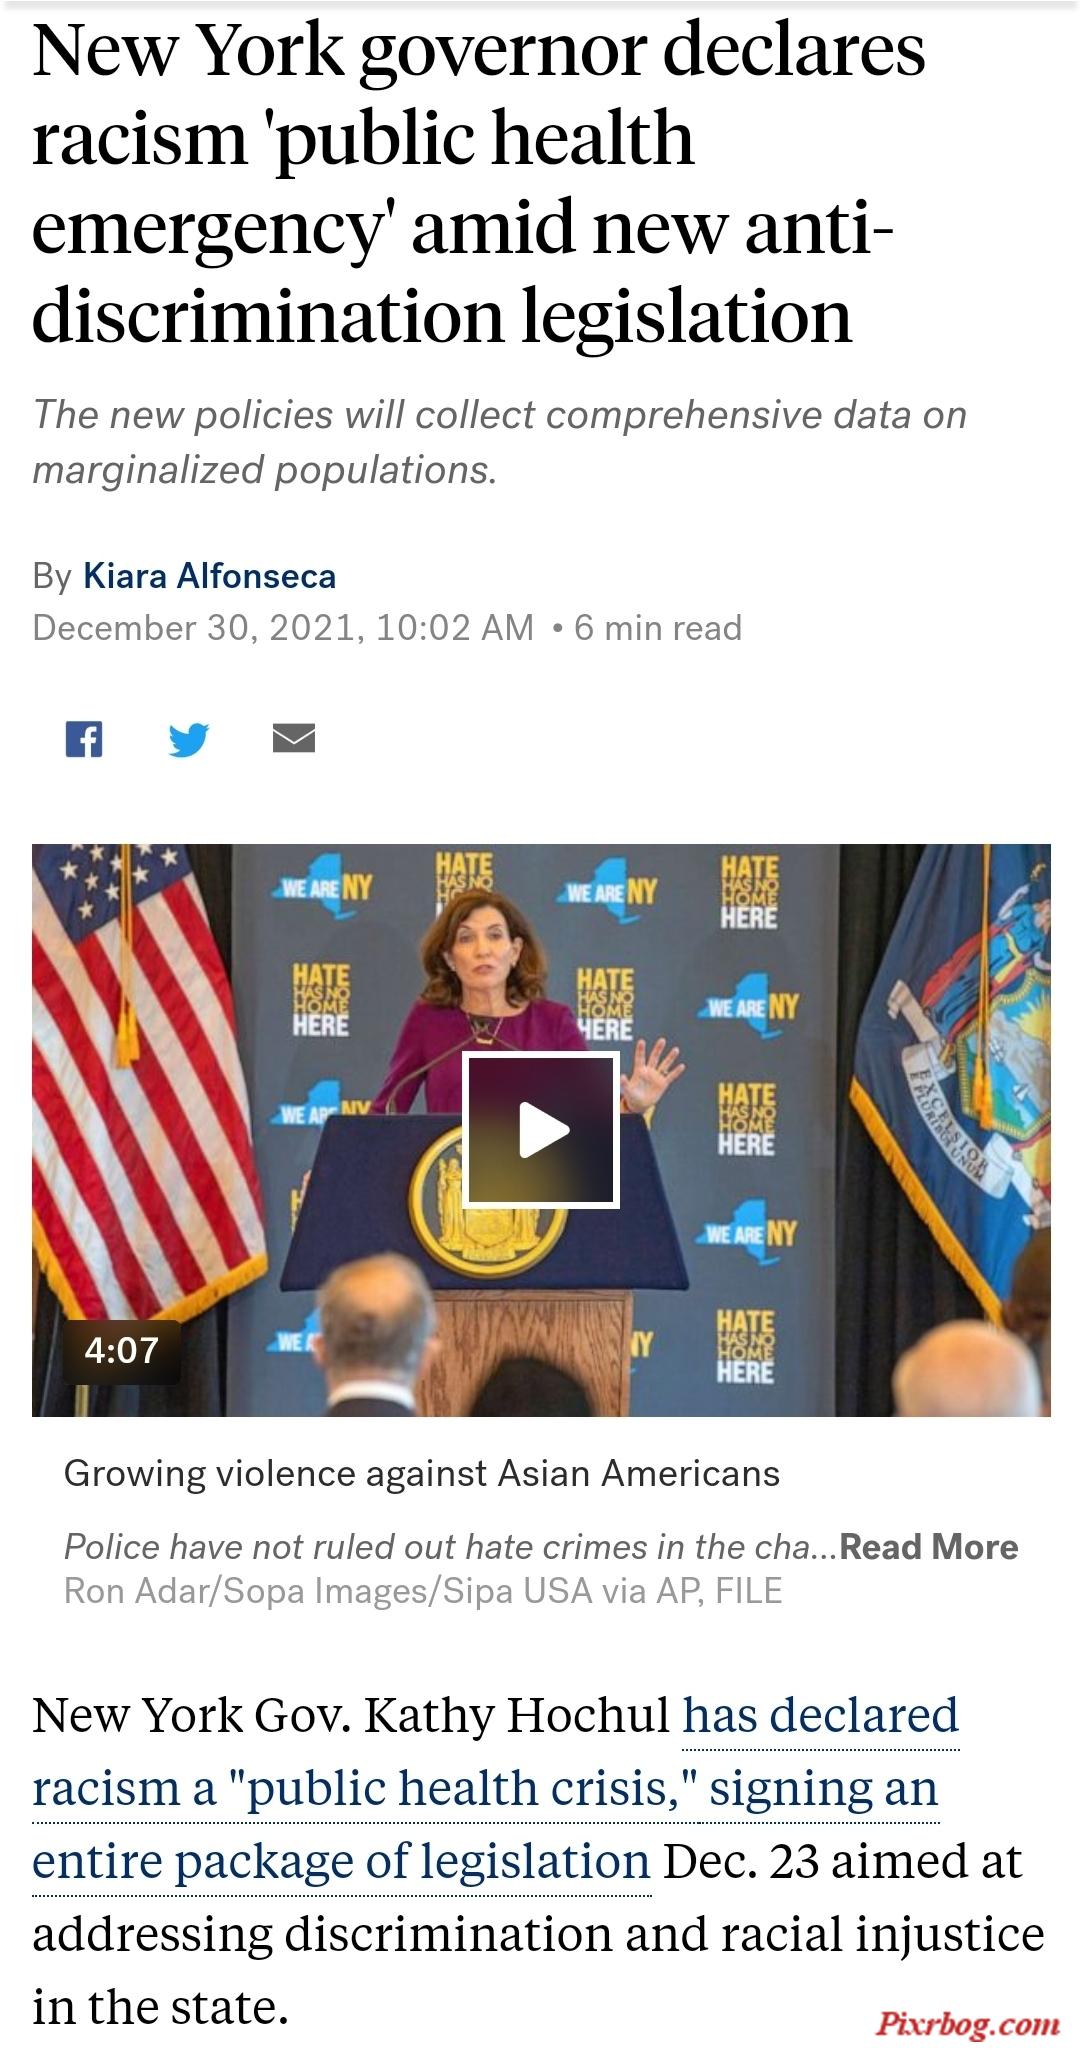The image size is (1080, 2057).
Task: Open author Kiara Alfonseca's profile link
Action: (209, 576)
